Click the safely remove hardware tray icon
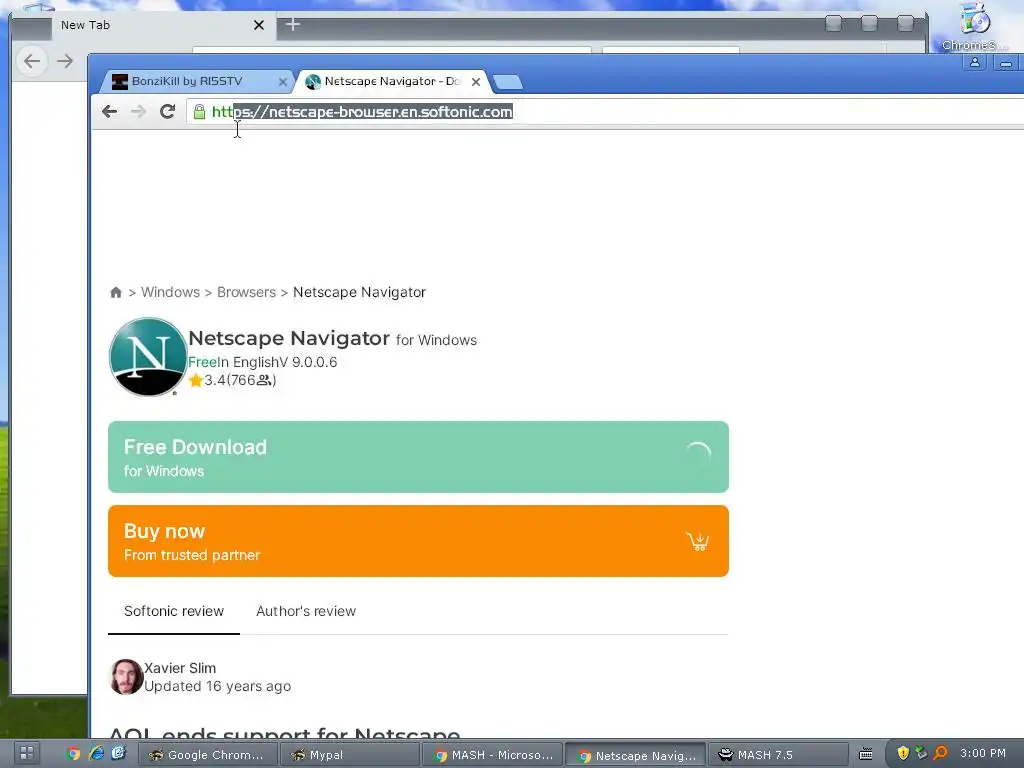This screenshot has width=1024, height=768. point(921,753)
